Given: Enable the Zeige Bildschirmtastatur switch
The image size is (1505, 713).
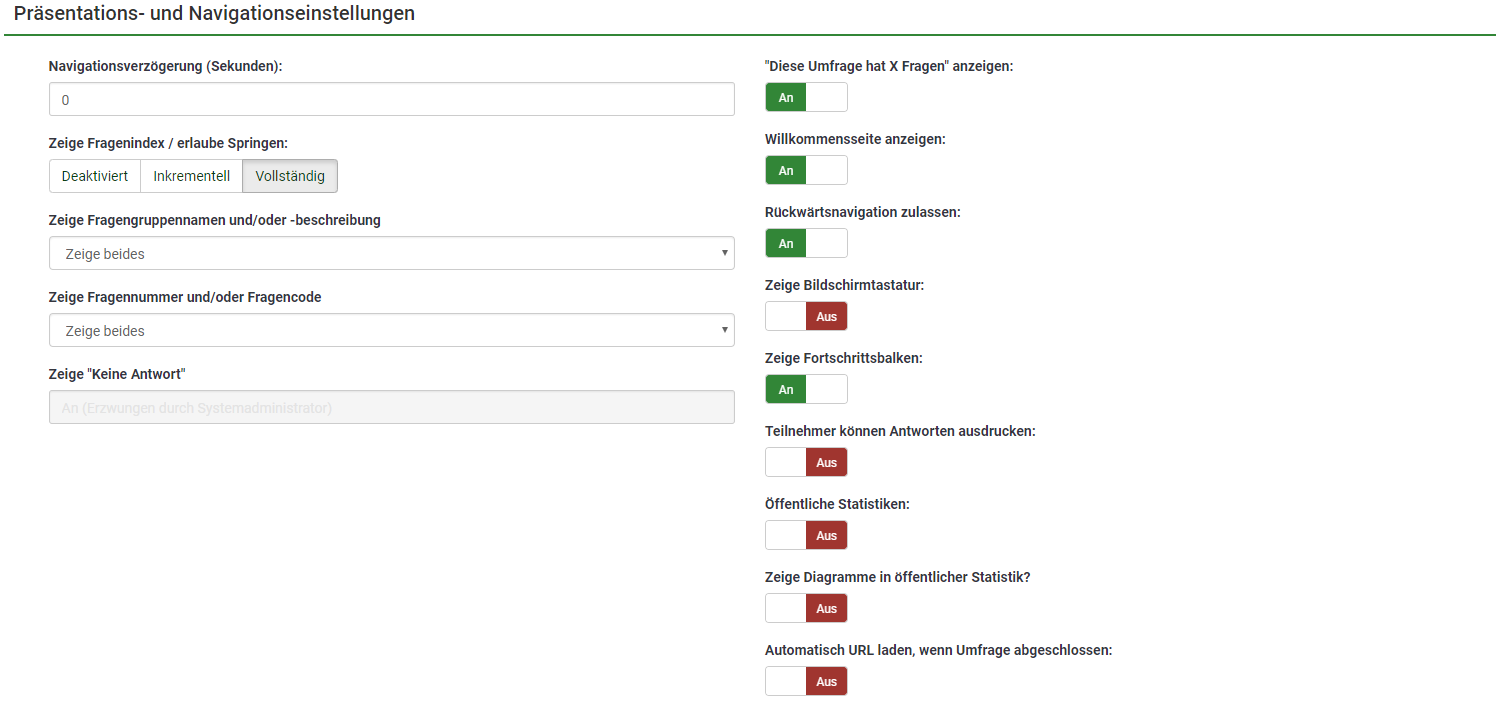Looking at the screenshot, I should click(806, 316).
